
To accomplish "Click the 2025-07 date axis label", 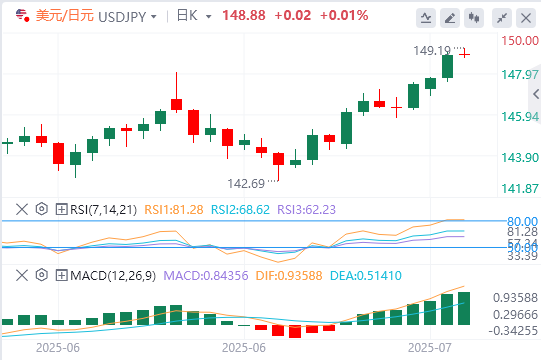I will point(430,348).
